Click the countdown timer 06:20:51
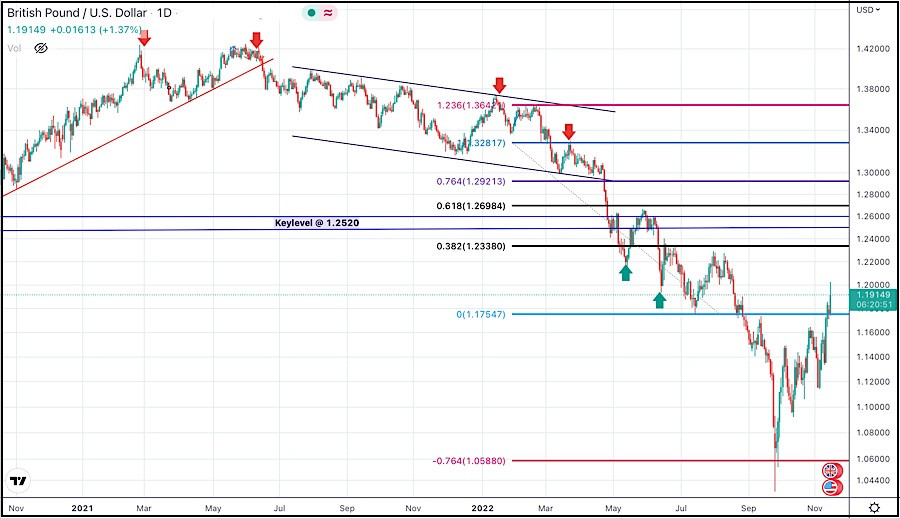The image size is (900, 519). (x=874, y=305)
